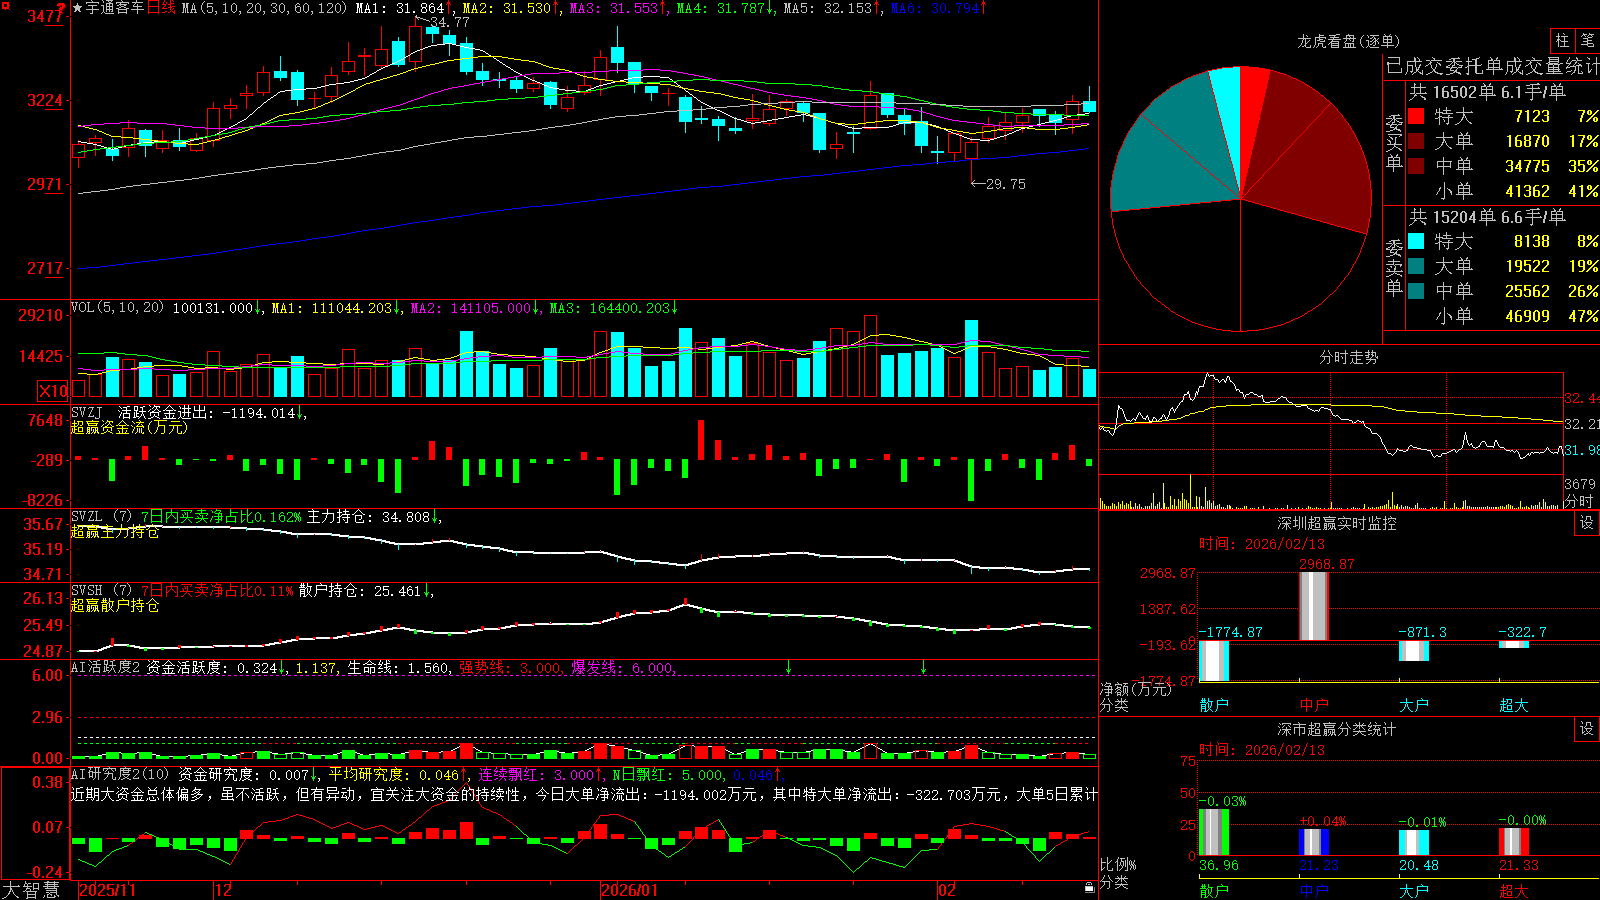Click the MA1: 31.864 value
The width and height of the screenshot is (1600, 900).
click(399, 8)
